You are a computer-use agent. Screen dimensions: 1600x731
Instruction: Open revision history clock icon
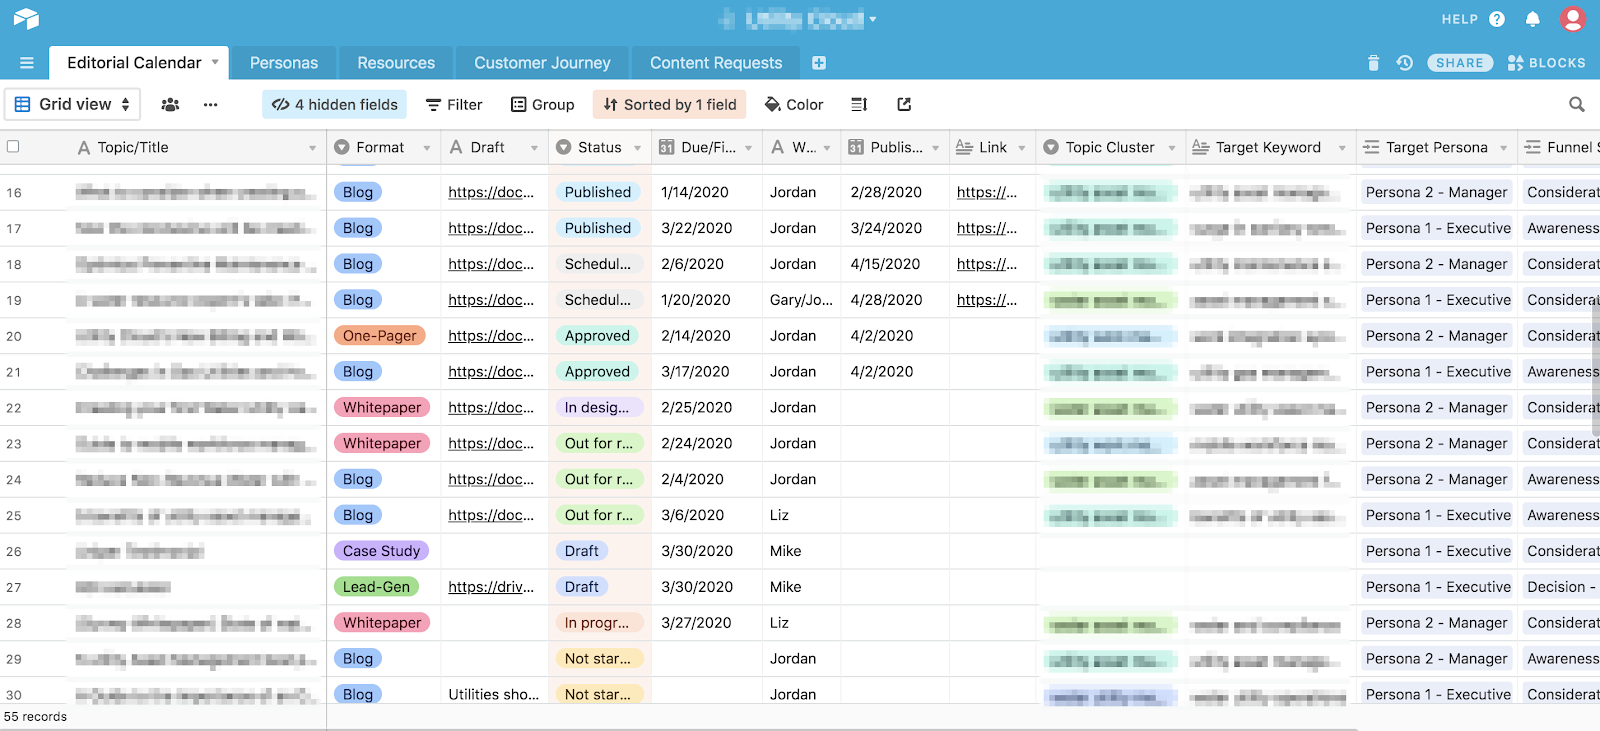coord(1404,63)
